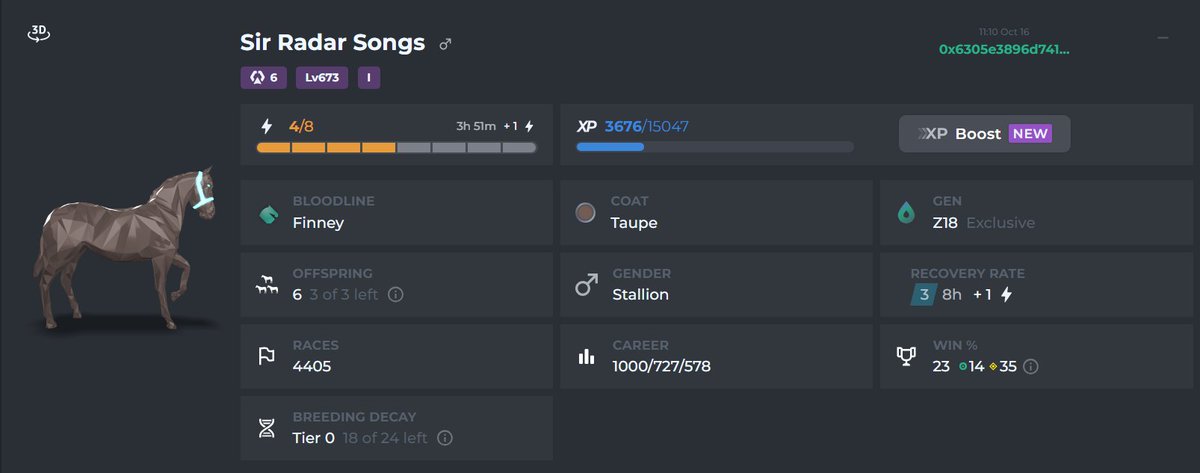Click the recovery rate 3 badge

(x=923, y=295)
